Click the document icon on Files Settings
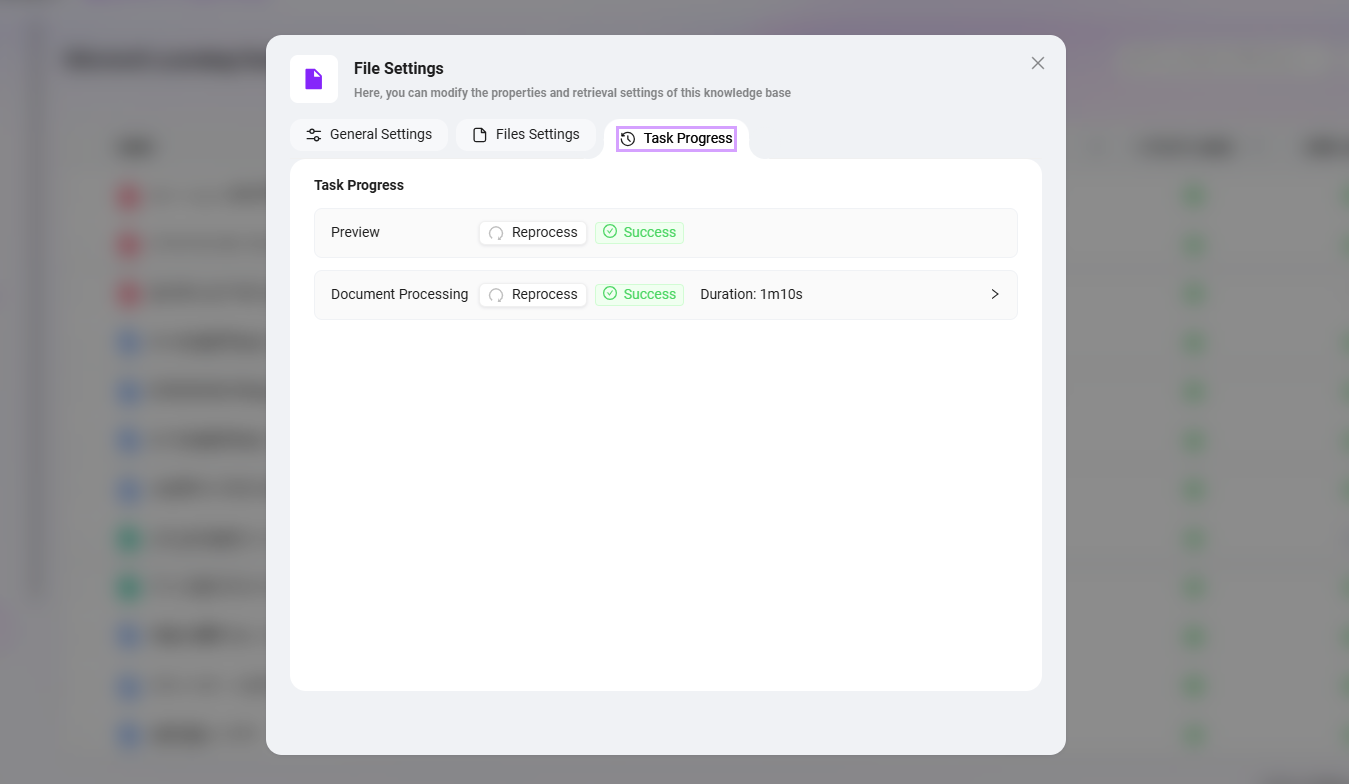This screenshot has width=1349, height=784. tap(480, 135)
